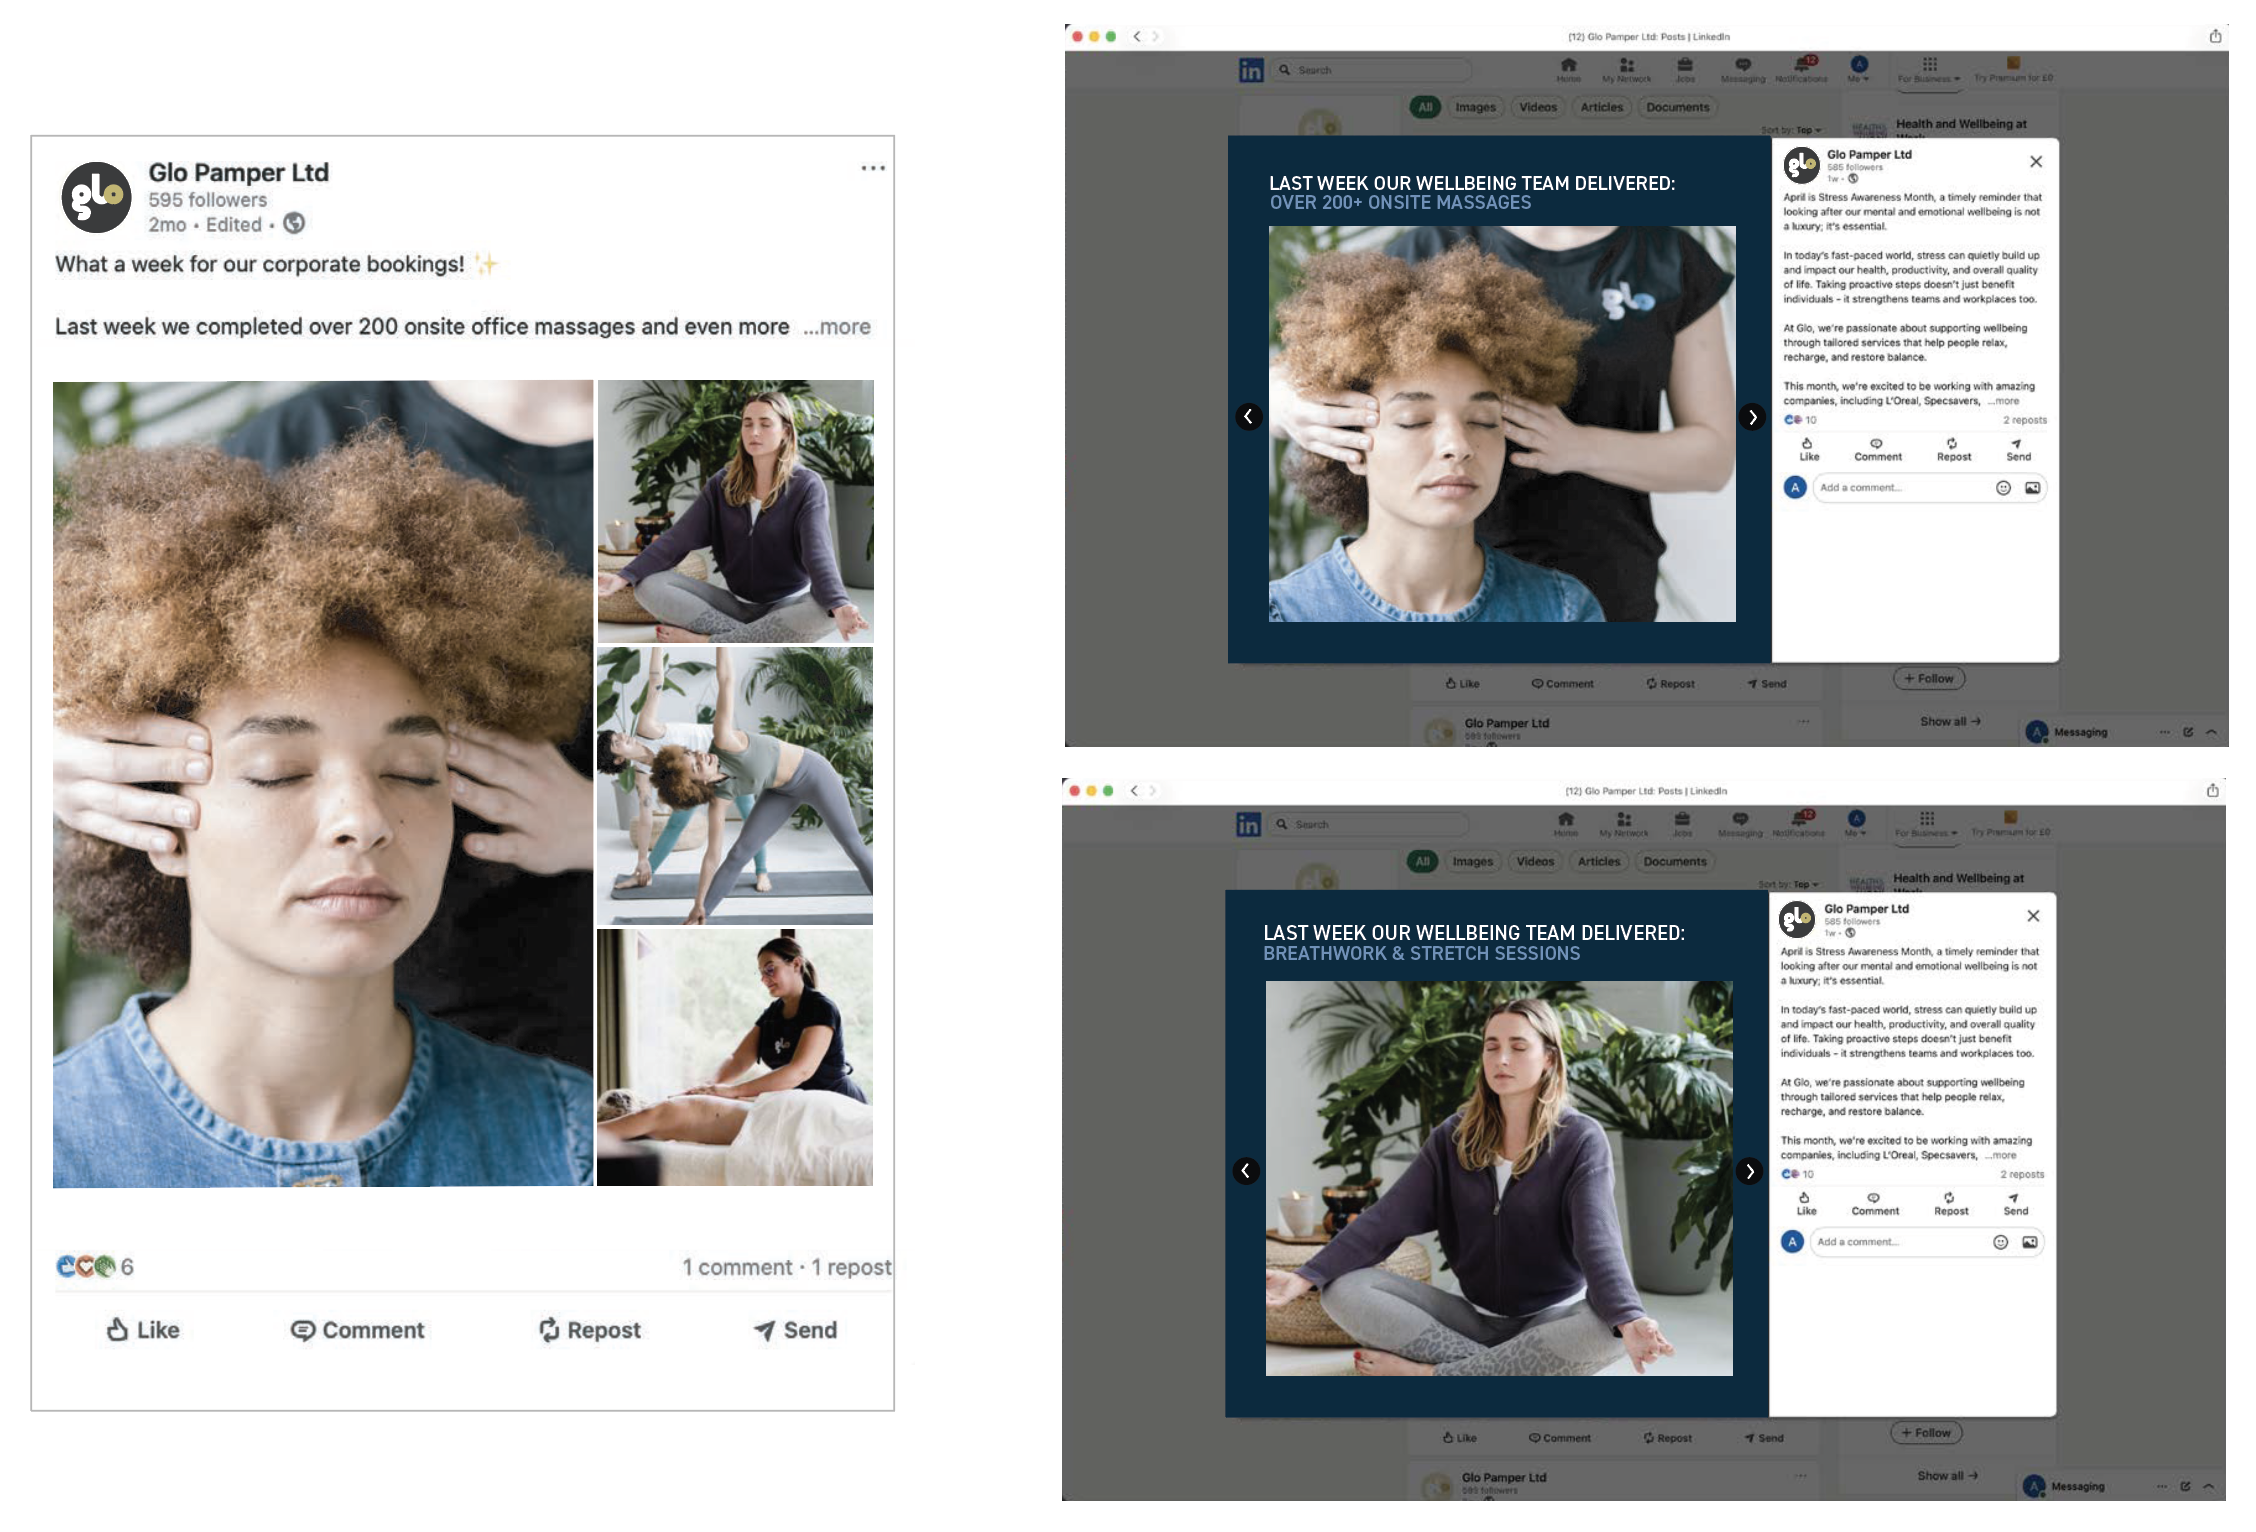This screenshot has width=2256, height=1532.
Task: Click the LinkedIn logo in the upper browser window
Action: [x=1250, y=70]
